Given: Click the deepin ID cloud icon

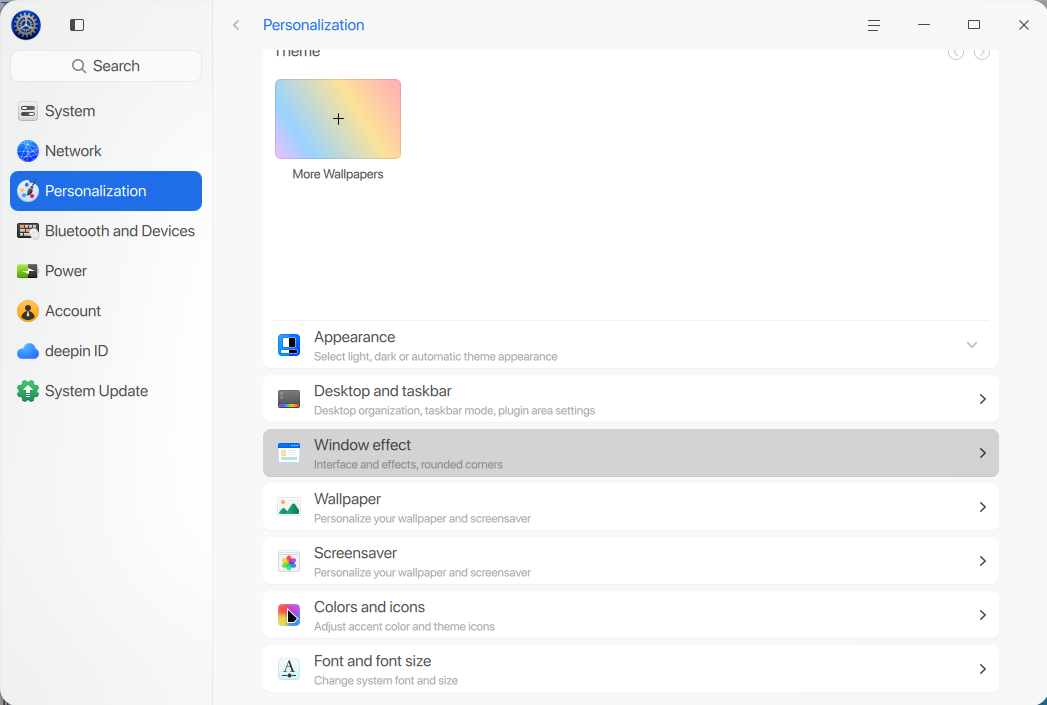Looking at the screenshot, I should pyautogui.click(x=27, y=351).
